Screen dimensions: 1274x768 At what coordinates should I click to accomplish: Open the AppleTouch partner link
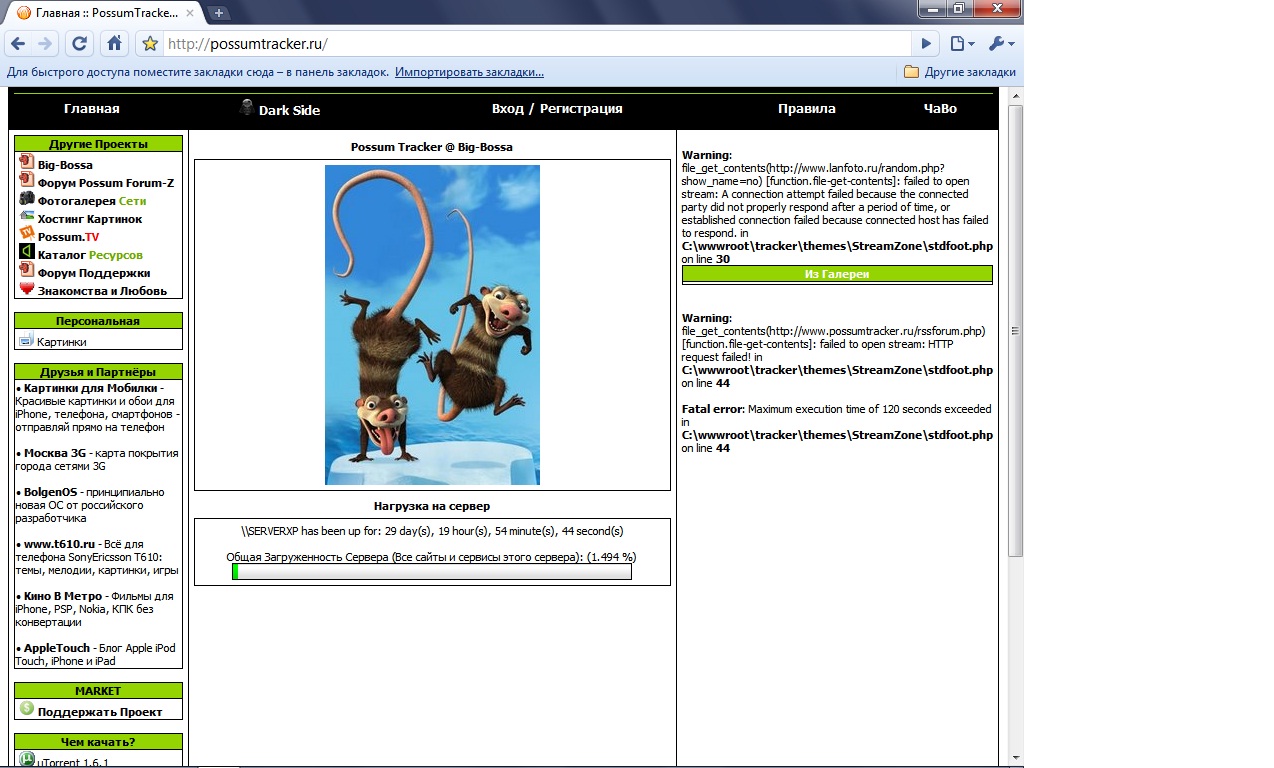[x=57, y=648]
